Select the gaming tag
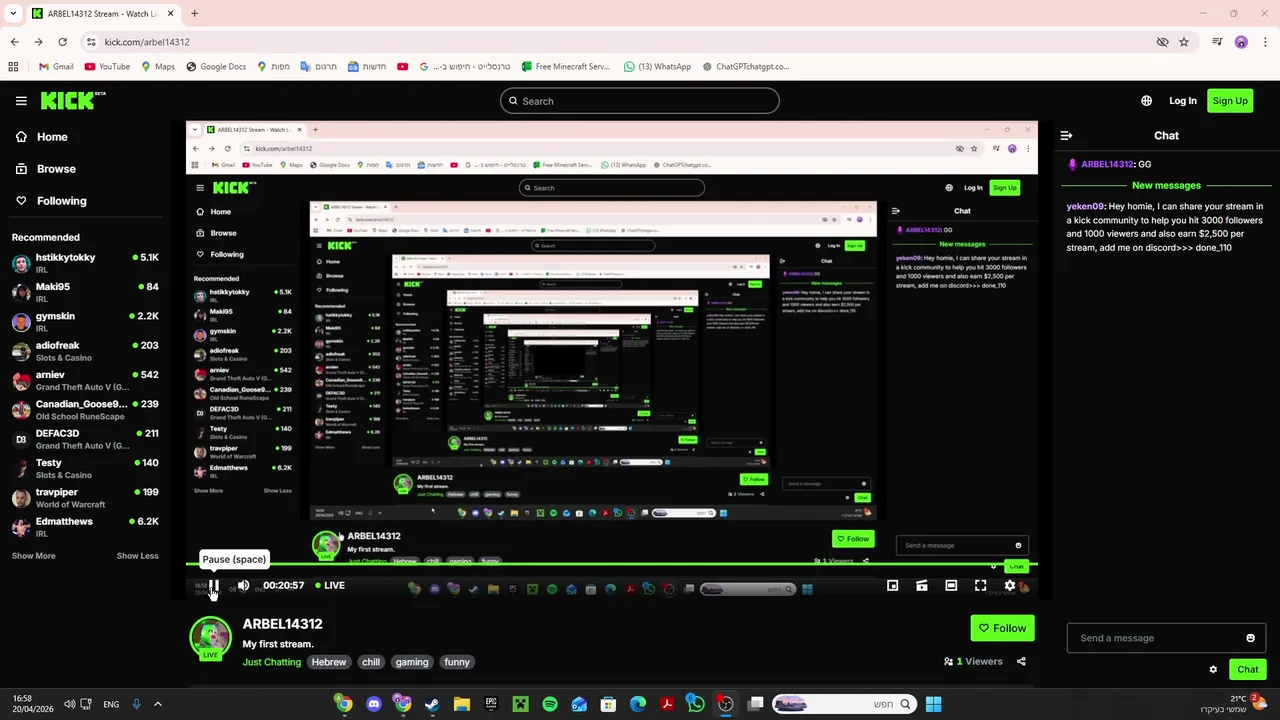Image resolution: width=1280 pixels, height=720 pixels. 411,662
